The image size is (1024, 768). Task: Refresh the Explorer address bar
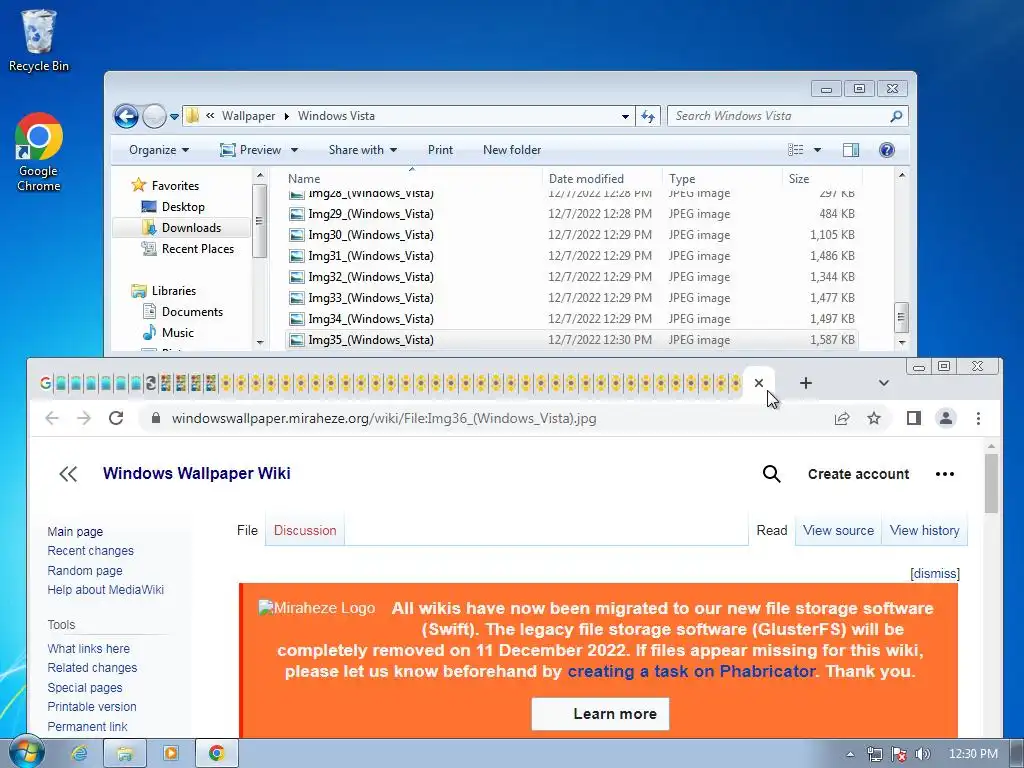[648, 116]
